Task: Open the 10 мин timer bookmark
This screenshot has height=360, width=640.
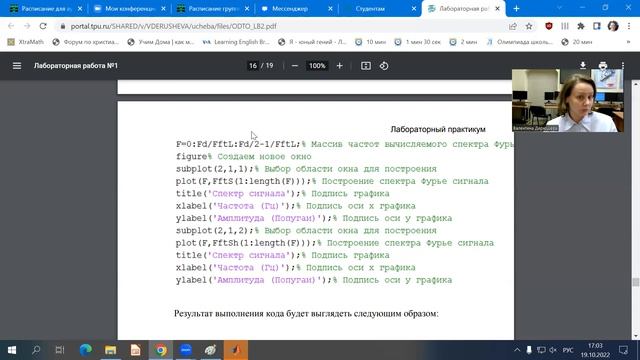Action: 371,42
